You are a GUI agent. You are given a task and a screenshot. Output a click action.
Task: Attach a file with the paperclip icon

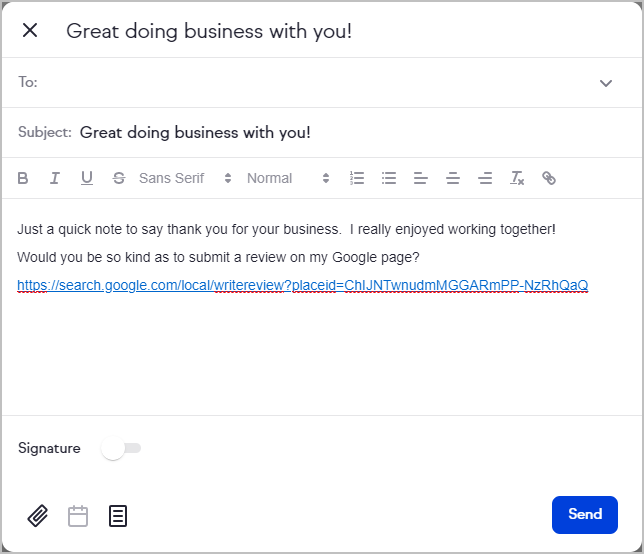(38, 515)
